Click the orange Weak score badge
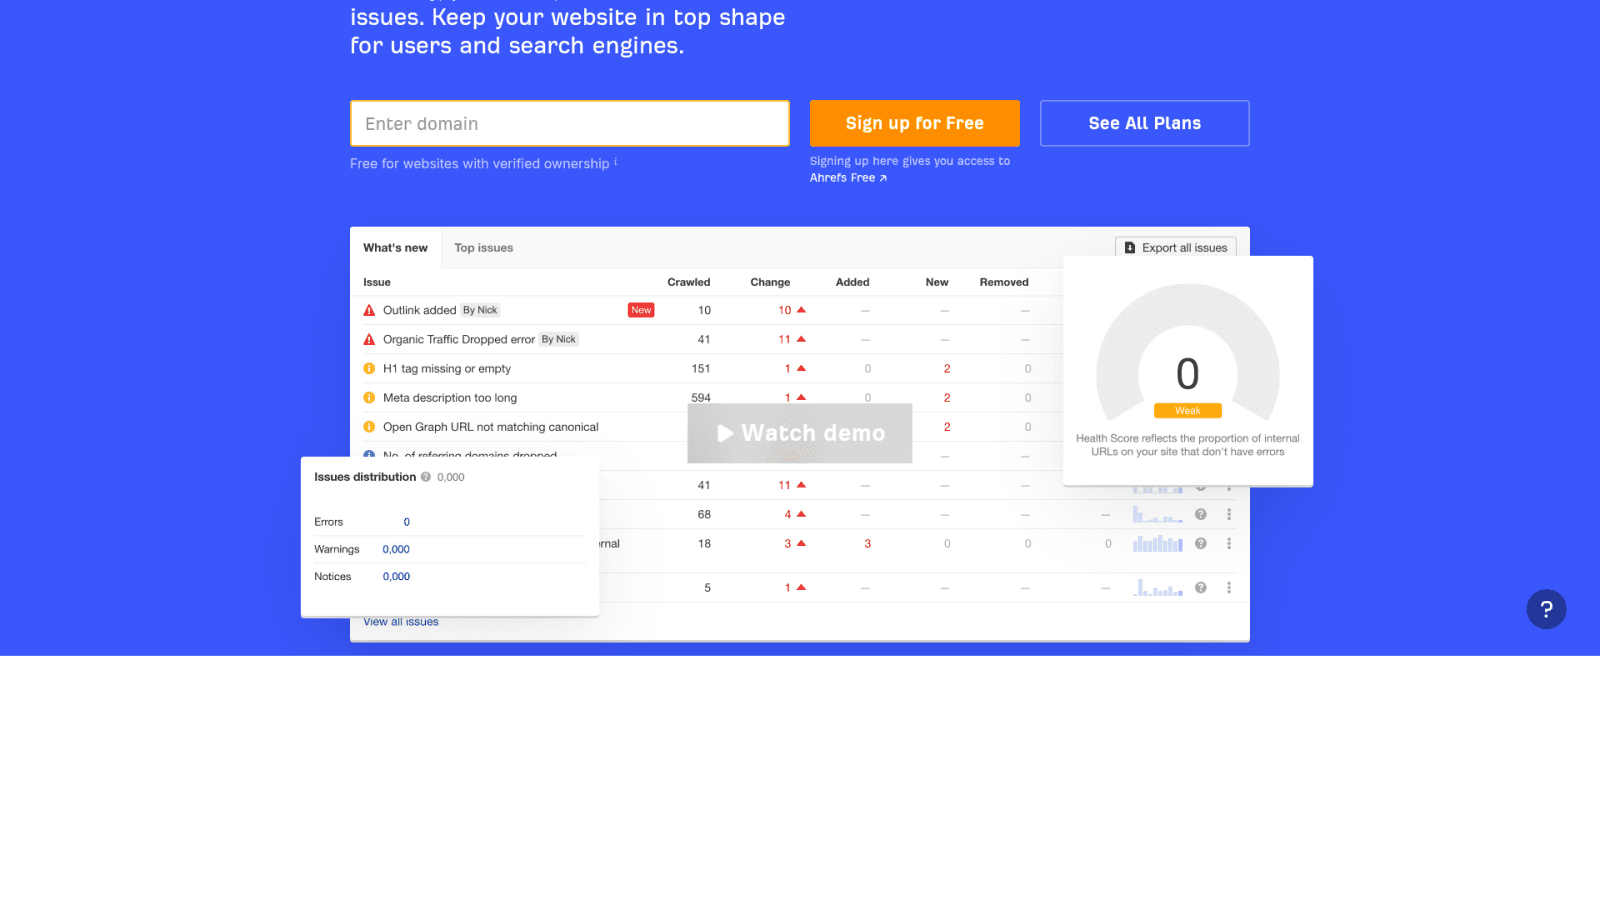Image resolution: width=1600 pixels, height=900 pixels. [x=1187, y=411]
